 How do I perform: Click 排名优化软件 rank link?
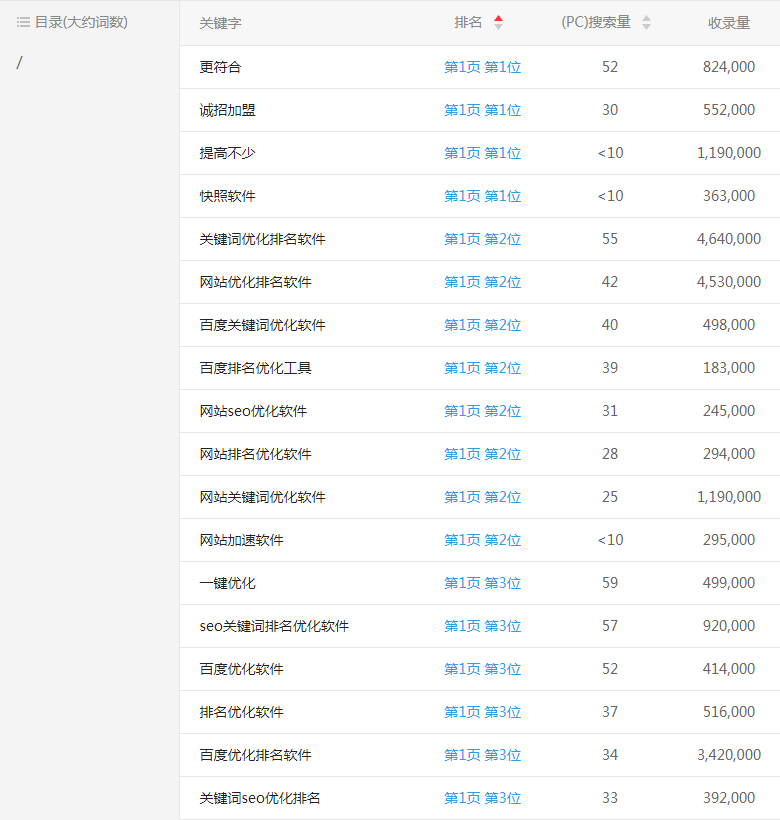(x=482, y=712)
